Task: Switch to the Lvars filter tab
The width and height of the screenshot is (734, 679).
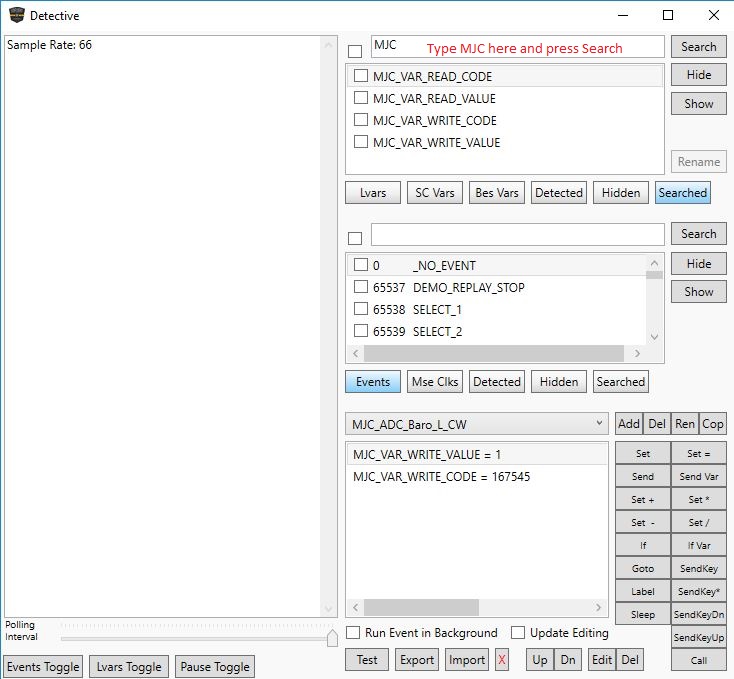Action: pyautogui.click(x=373, y=193)
